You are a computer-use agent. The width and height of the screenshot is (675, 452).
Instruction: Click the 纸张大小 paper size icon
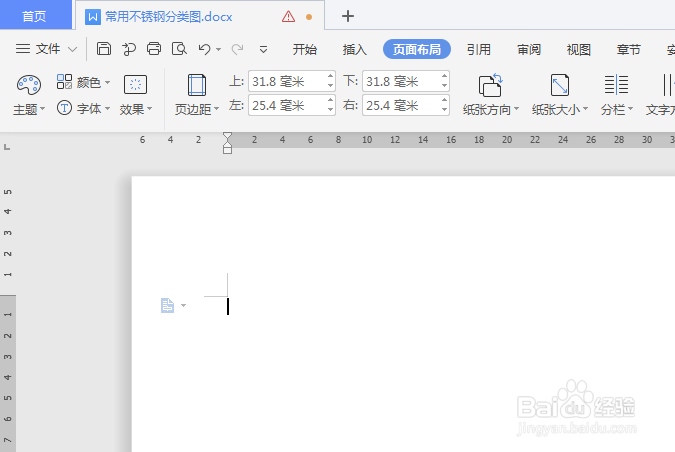[560, 85]
